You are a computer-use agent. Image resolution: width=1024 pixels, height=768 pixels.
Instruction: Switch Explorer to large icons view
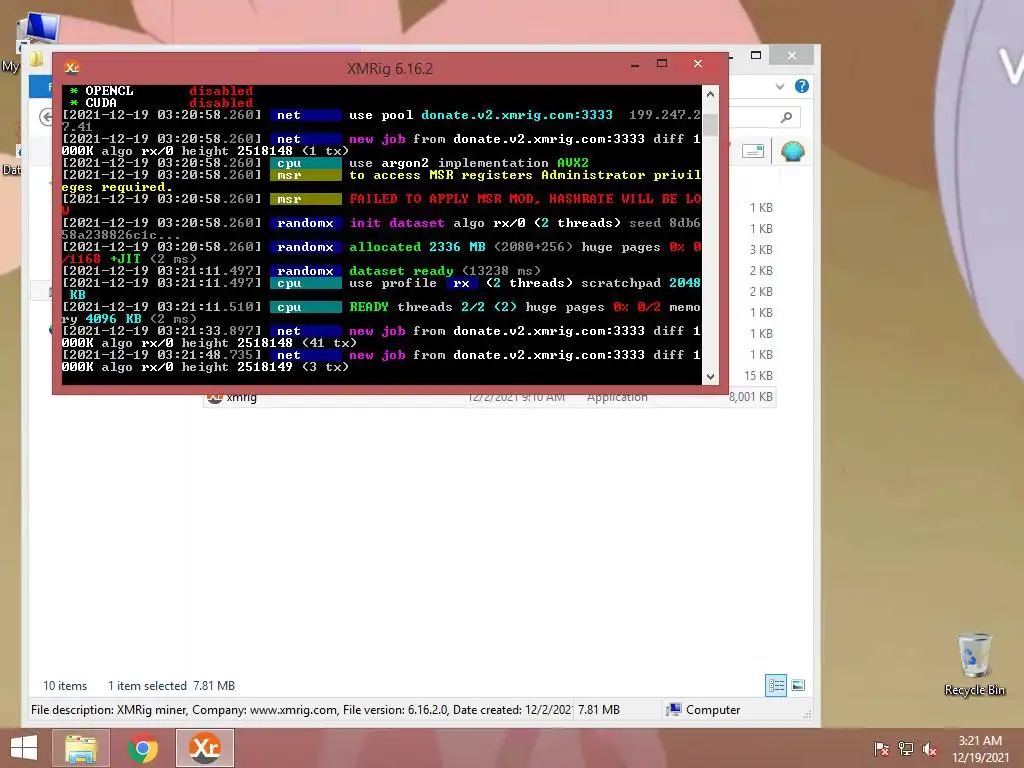(x=798, y=685)
